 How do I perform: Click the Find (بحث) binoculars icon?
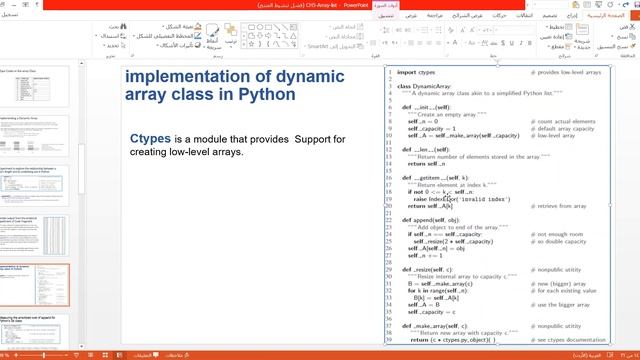123,27
